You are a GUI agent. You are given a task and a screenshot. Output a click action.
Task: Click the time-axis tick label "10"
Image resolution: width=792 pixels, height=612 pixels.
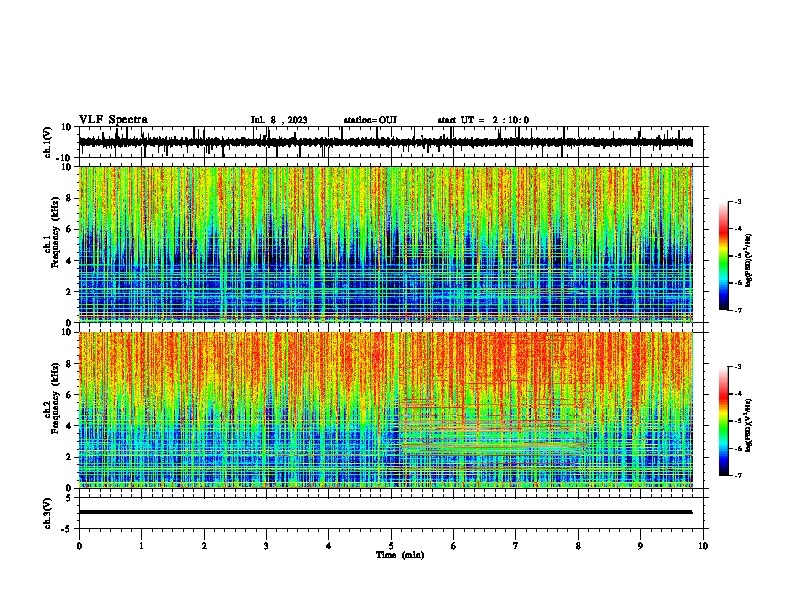(703, 546)
